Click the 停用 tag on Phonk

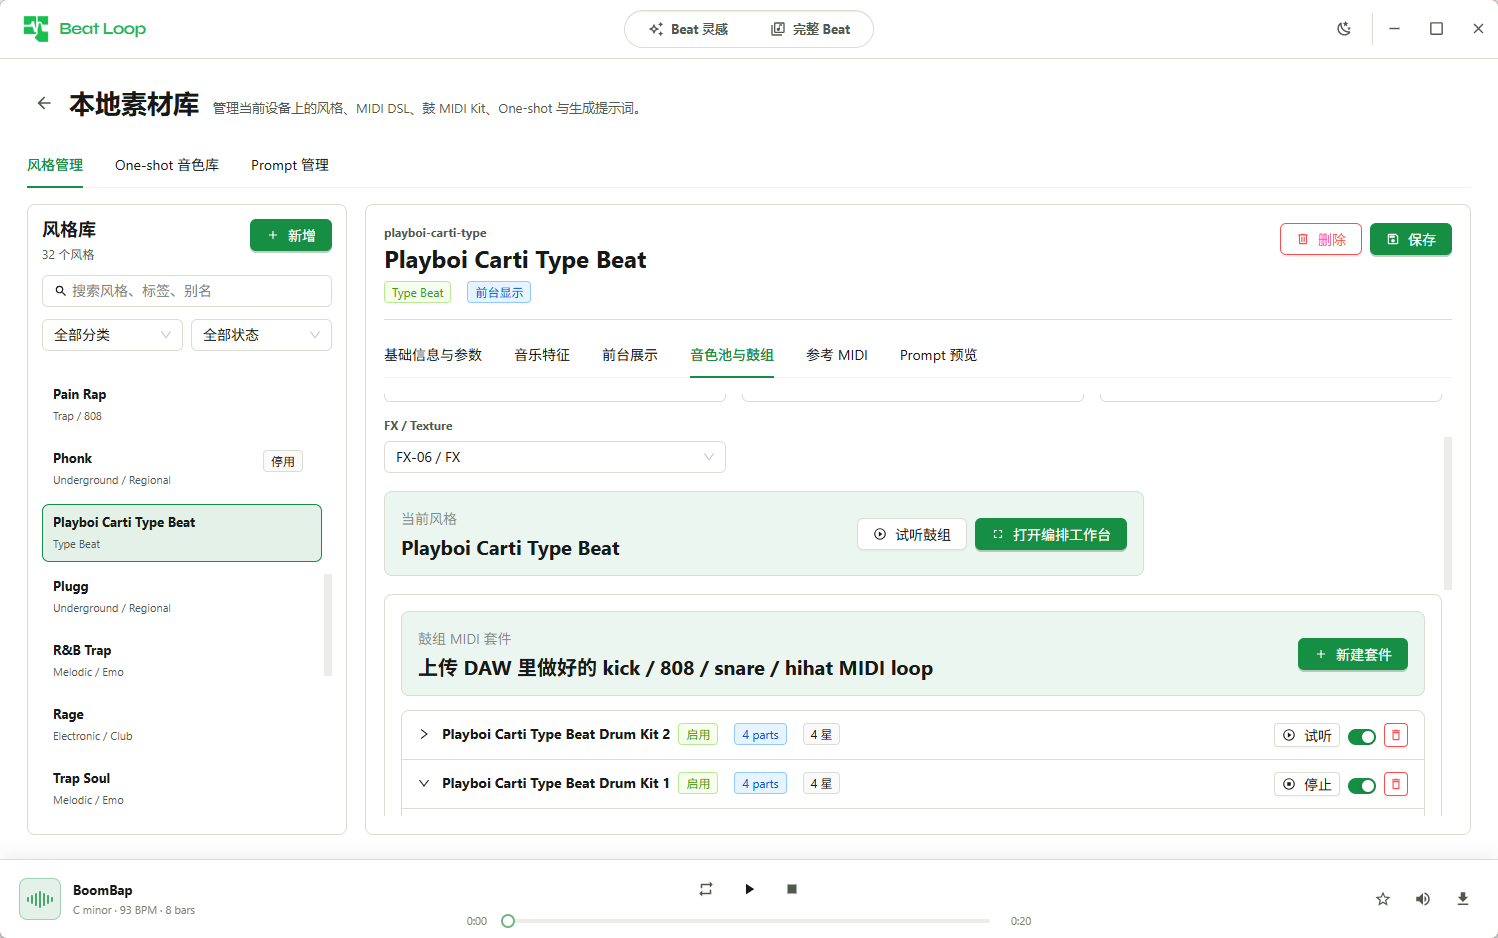pos(283,461)
